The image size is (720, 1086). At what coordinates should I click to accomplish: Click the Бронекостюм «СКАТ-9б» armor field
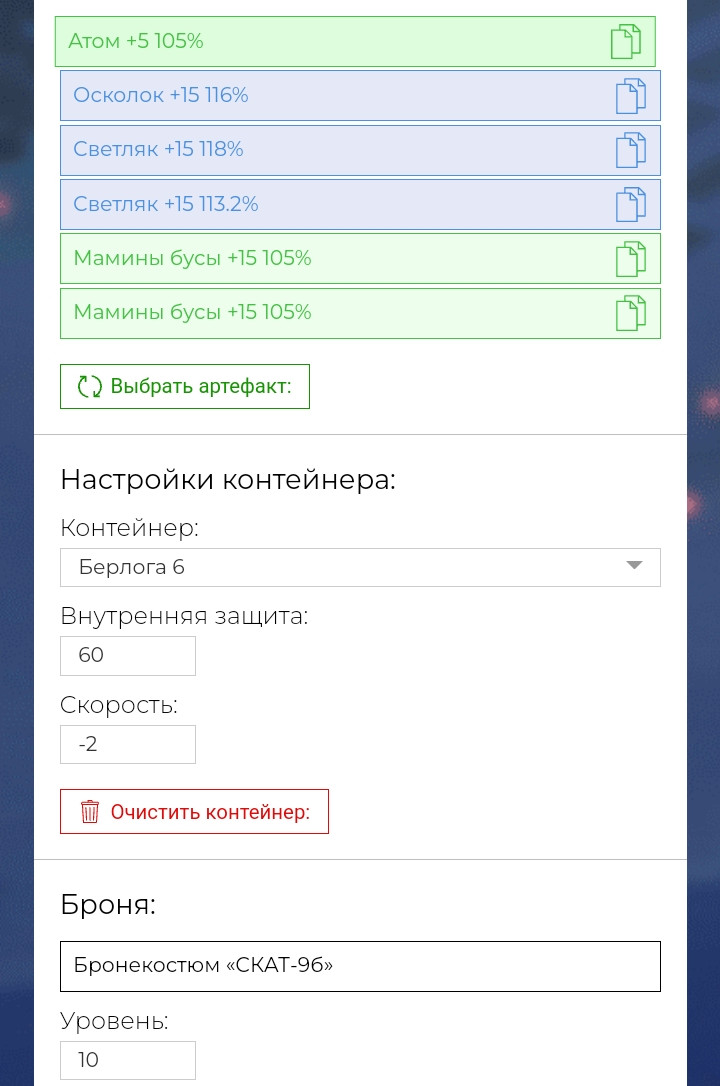[x=360, y=966]
